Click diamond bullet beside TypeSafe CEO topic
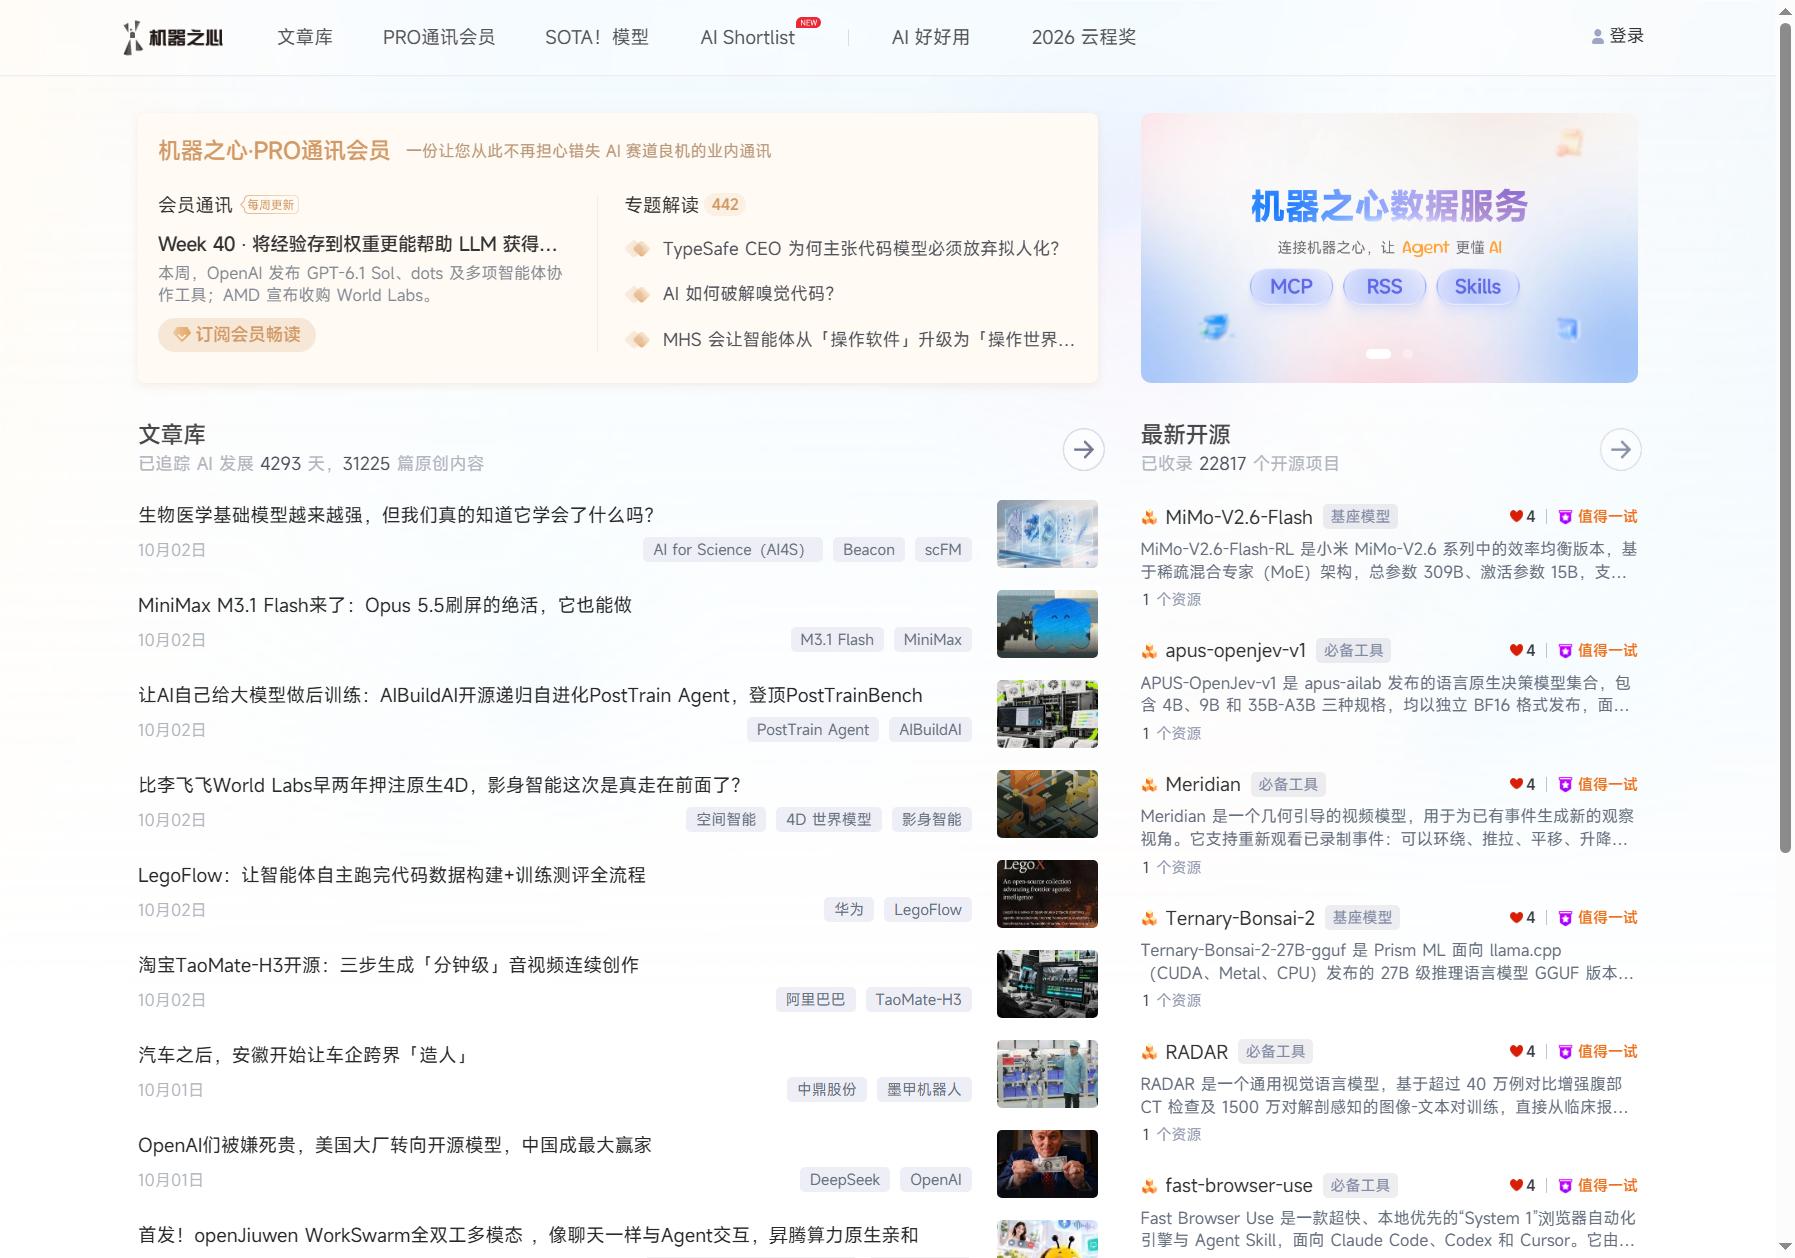This screenshot has height=1258, width=1795. 637,249
